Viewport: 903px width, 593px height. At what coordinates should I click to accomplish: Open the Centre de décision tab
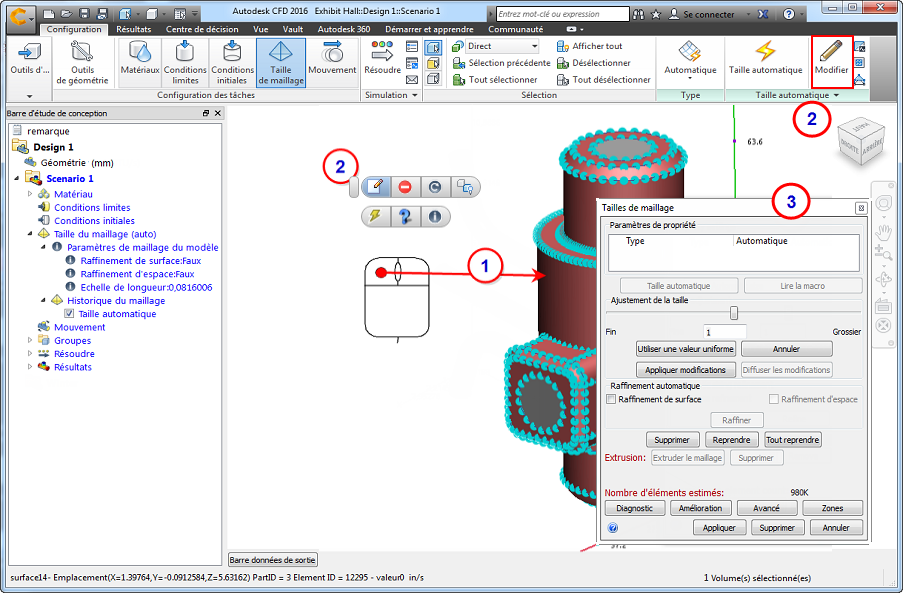click(x=202, y=29)
